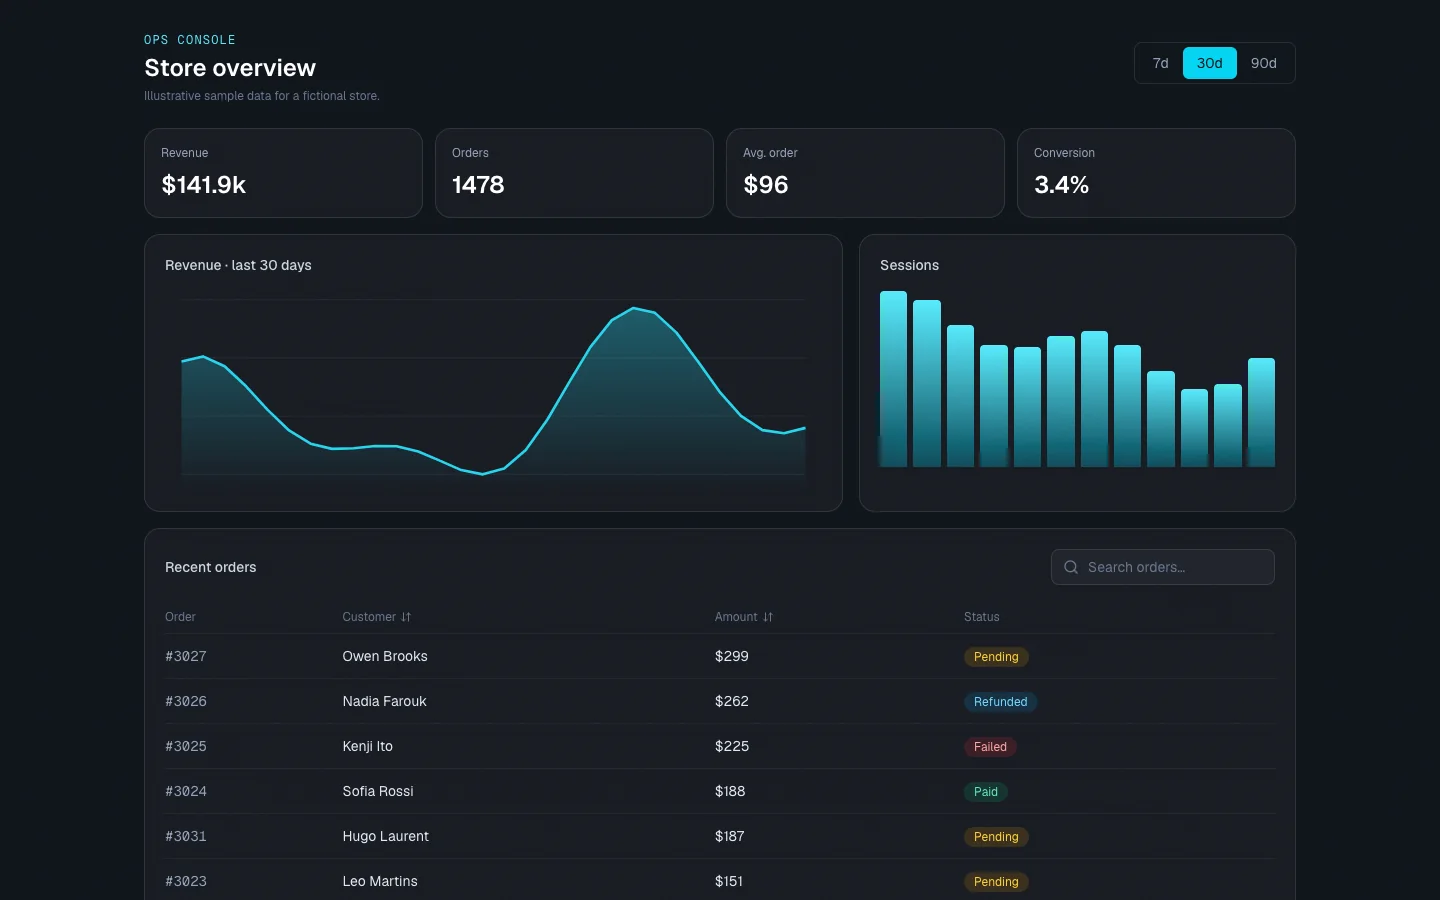1440x900 pixels.
Task: Click customer Hugo Laurent
Action: (x=385, y=836)
